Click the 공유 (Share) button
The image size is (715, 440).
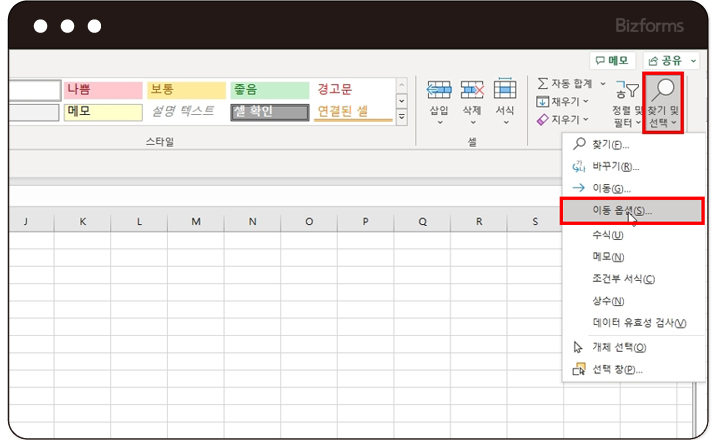coord(671,60)
